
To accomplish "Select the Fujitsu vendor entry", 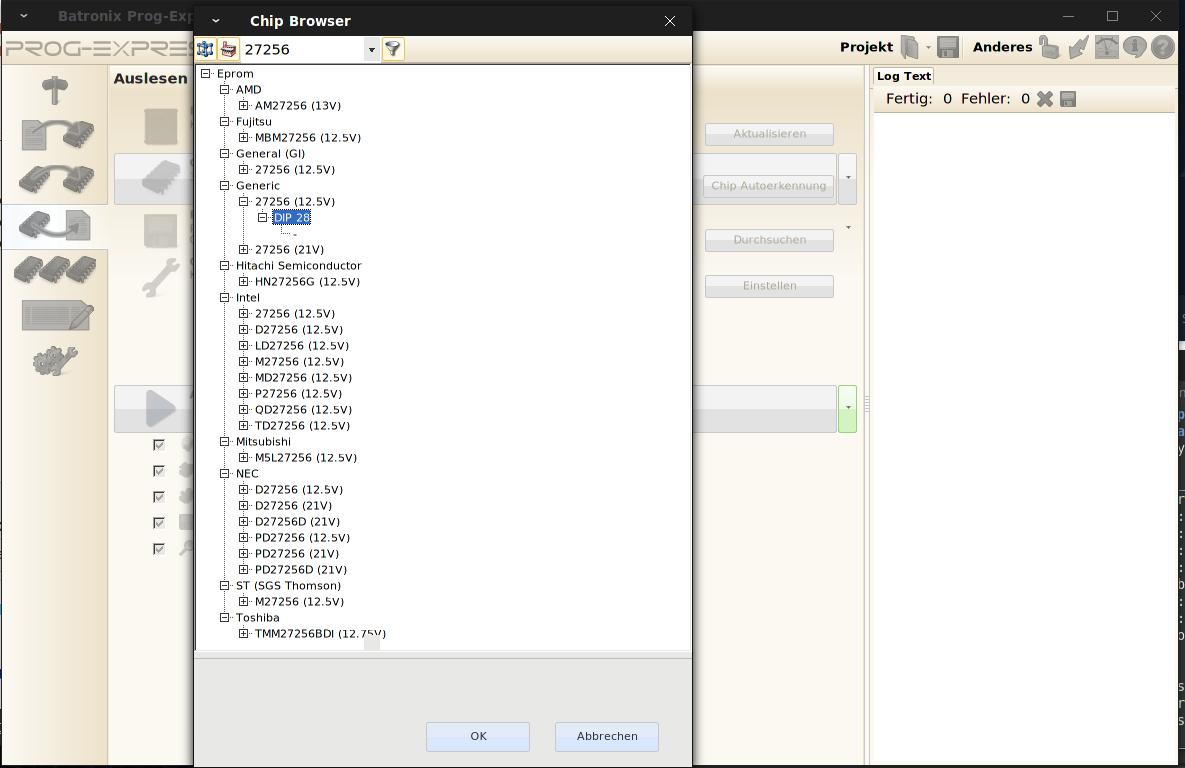I will [253, 122].
